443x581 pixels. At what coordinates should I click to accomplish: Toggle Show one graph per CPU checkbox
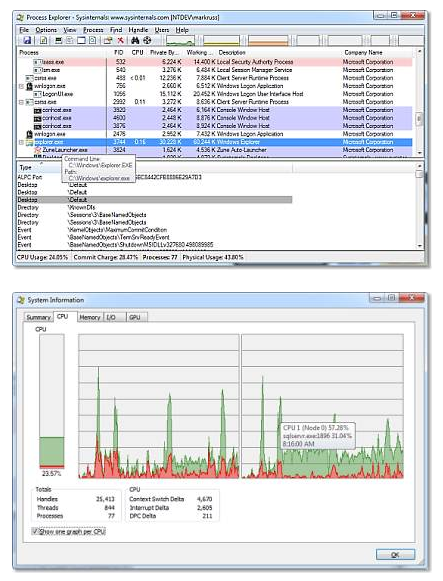(35, 531)
